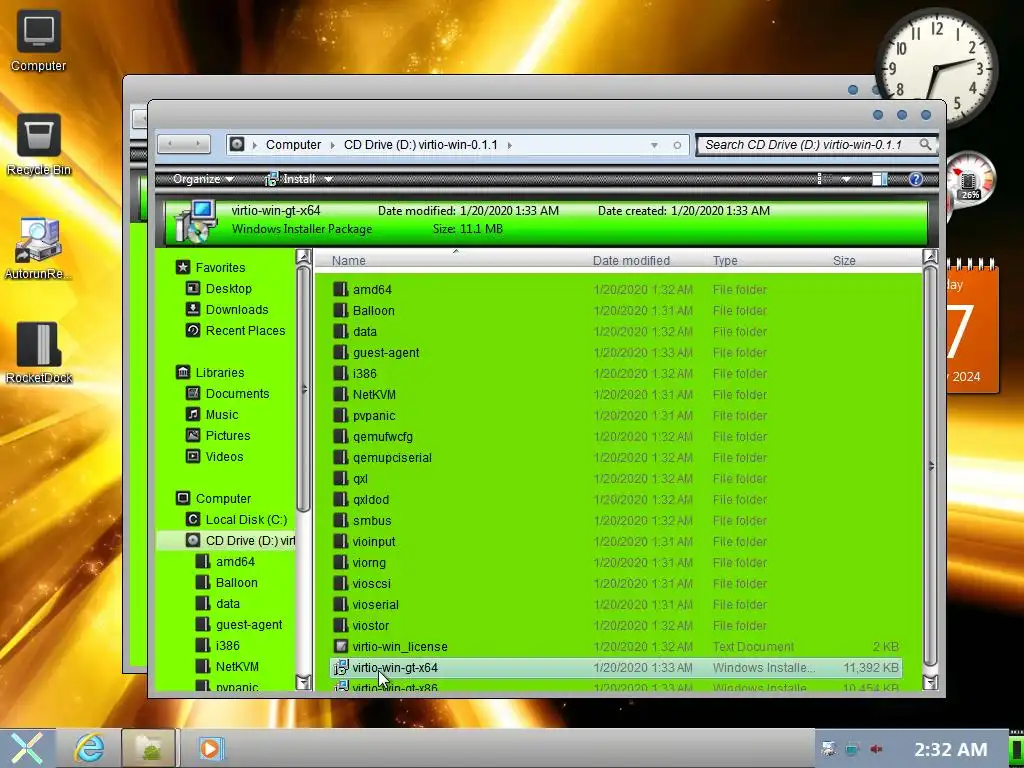The width and height of the screenshot is (1024, 768).
Task: Click the address bar refresh button
Action: pyautogui.click(x=677, y=145)
